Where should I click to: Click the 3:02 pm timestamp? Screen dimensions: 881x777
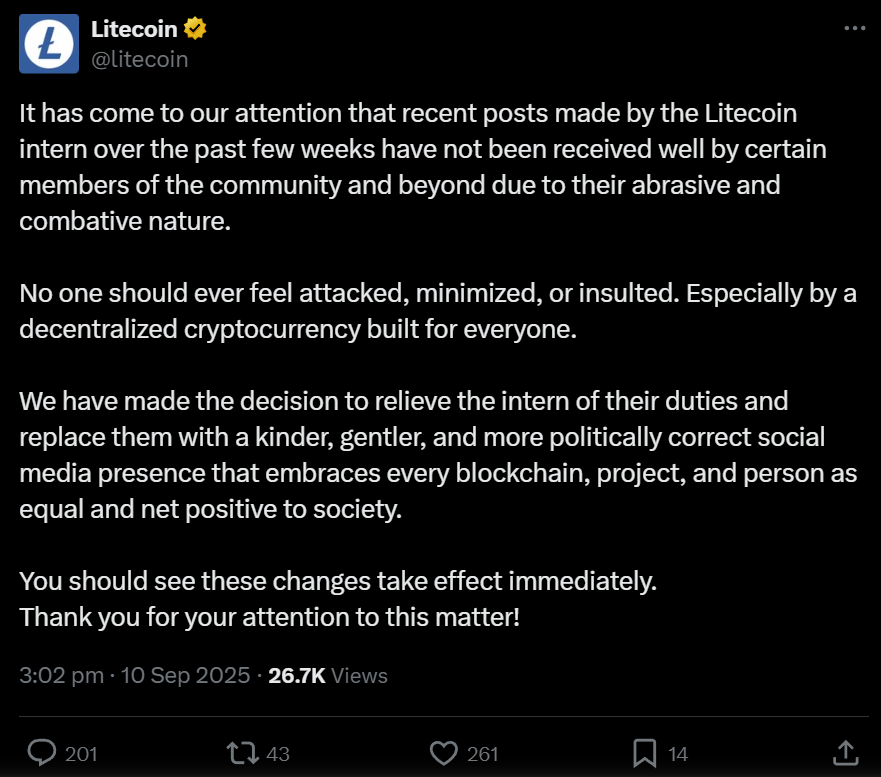(62, 675)
